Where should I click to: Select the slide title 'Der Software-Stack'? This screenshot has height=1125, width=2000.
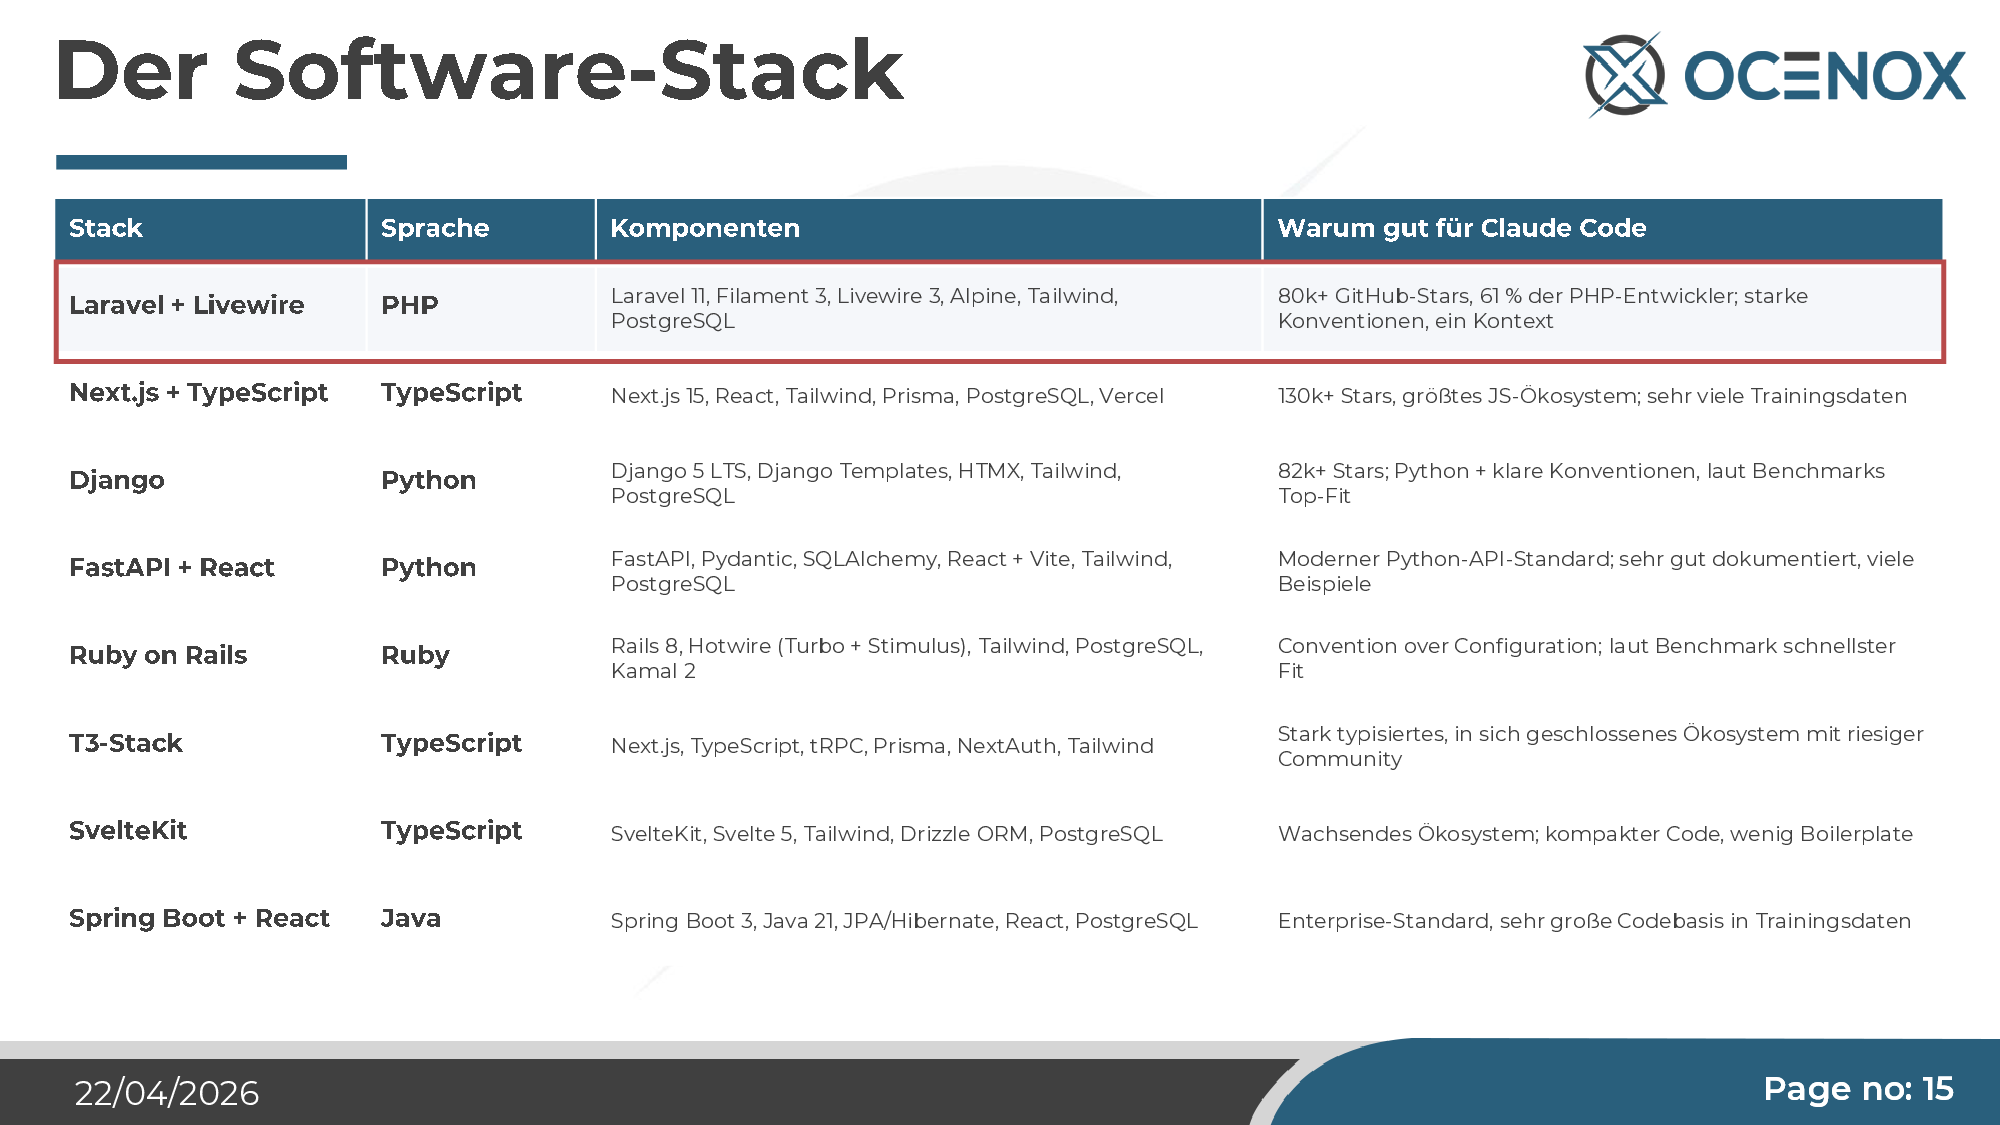480,71
